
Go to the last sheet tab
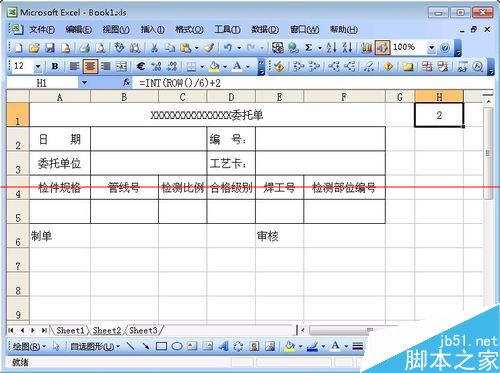[x=44, y=330]
